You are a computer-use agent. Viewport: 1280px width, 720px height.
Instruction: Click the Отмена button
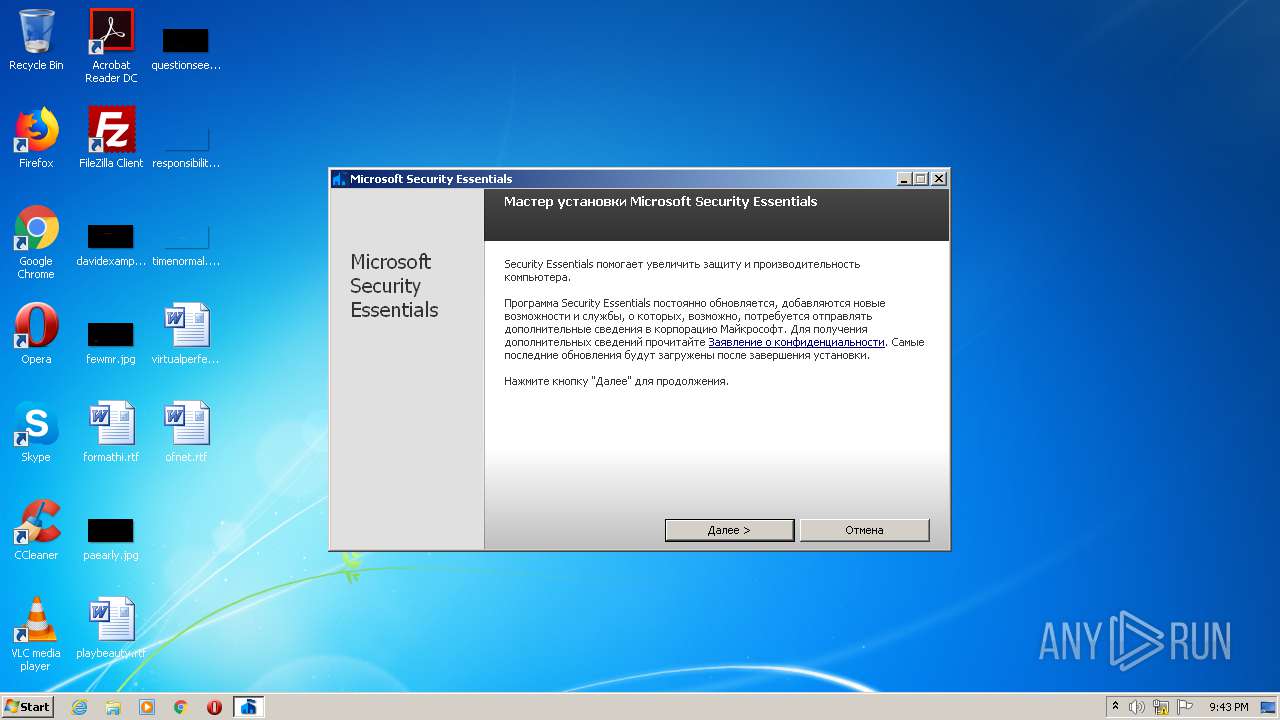click(864, 530)
